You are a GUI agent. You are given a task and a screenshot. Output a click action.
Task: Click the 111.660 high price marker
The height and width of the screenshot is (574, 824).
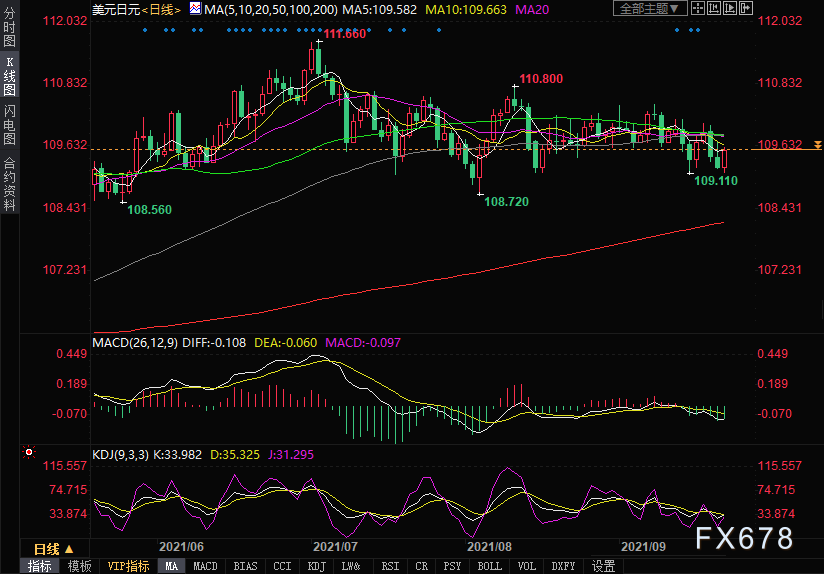point(345,34)
